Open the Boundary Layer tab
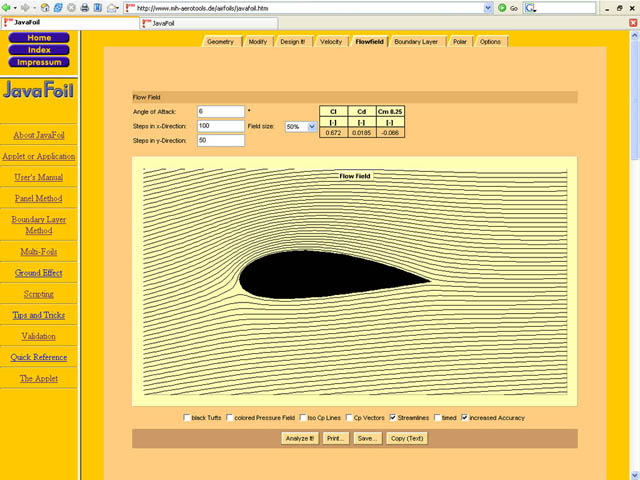Image resolution: width=640 pixels, height=480 pixels. coord(416,42)
